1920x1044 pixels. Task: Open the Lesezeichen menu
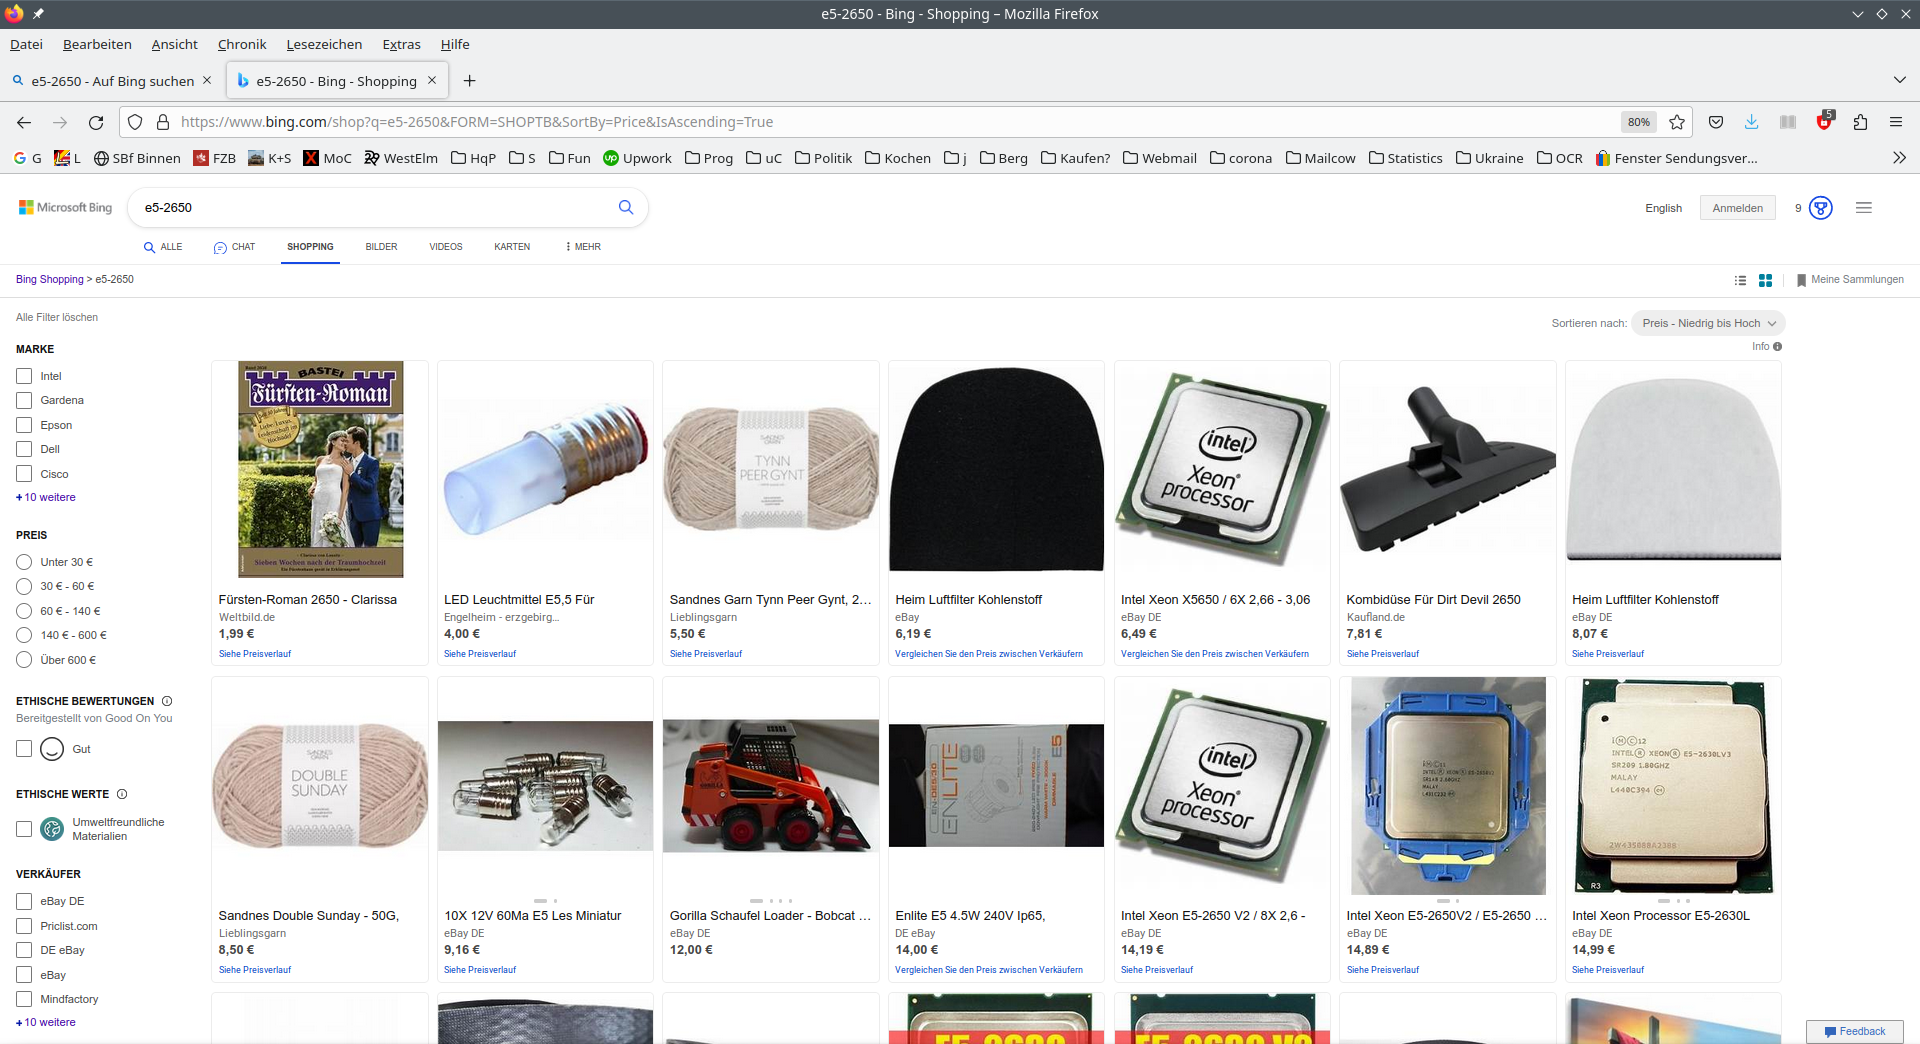pos(324,44)
